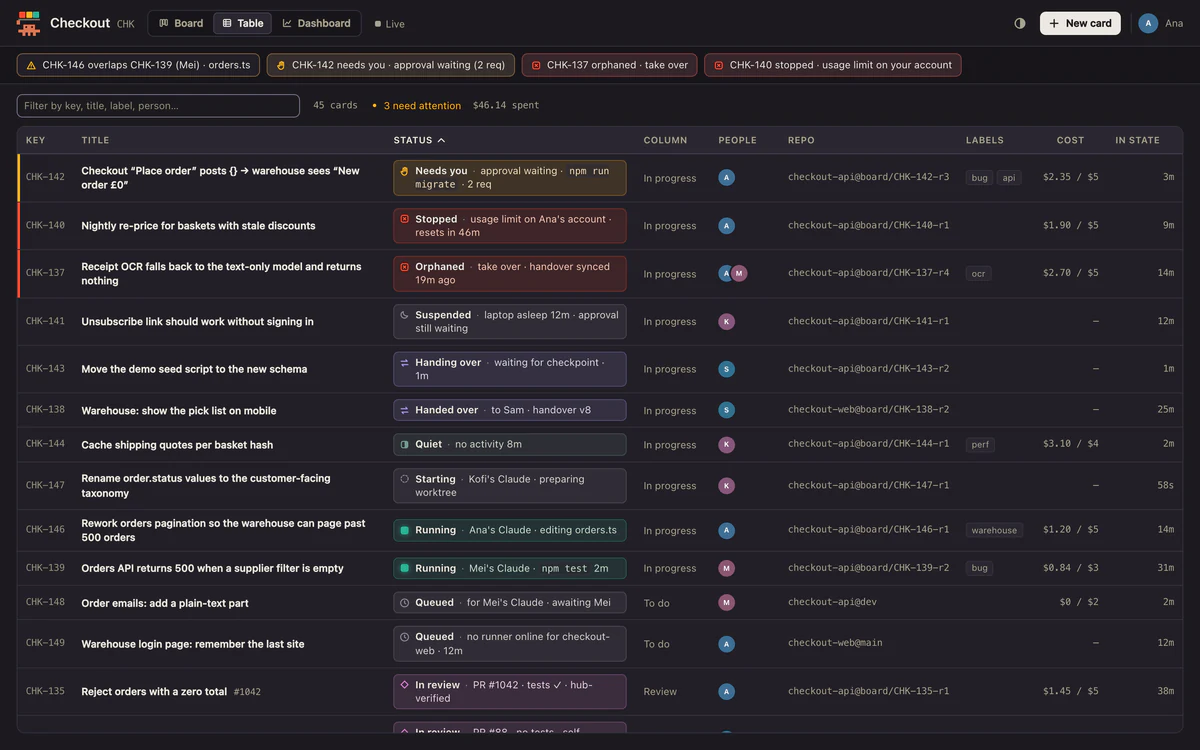The height and width of the screenshot is (750, 1200).
Task: Click the Queued clock icon for CHK-148
Action: (405, 603)
